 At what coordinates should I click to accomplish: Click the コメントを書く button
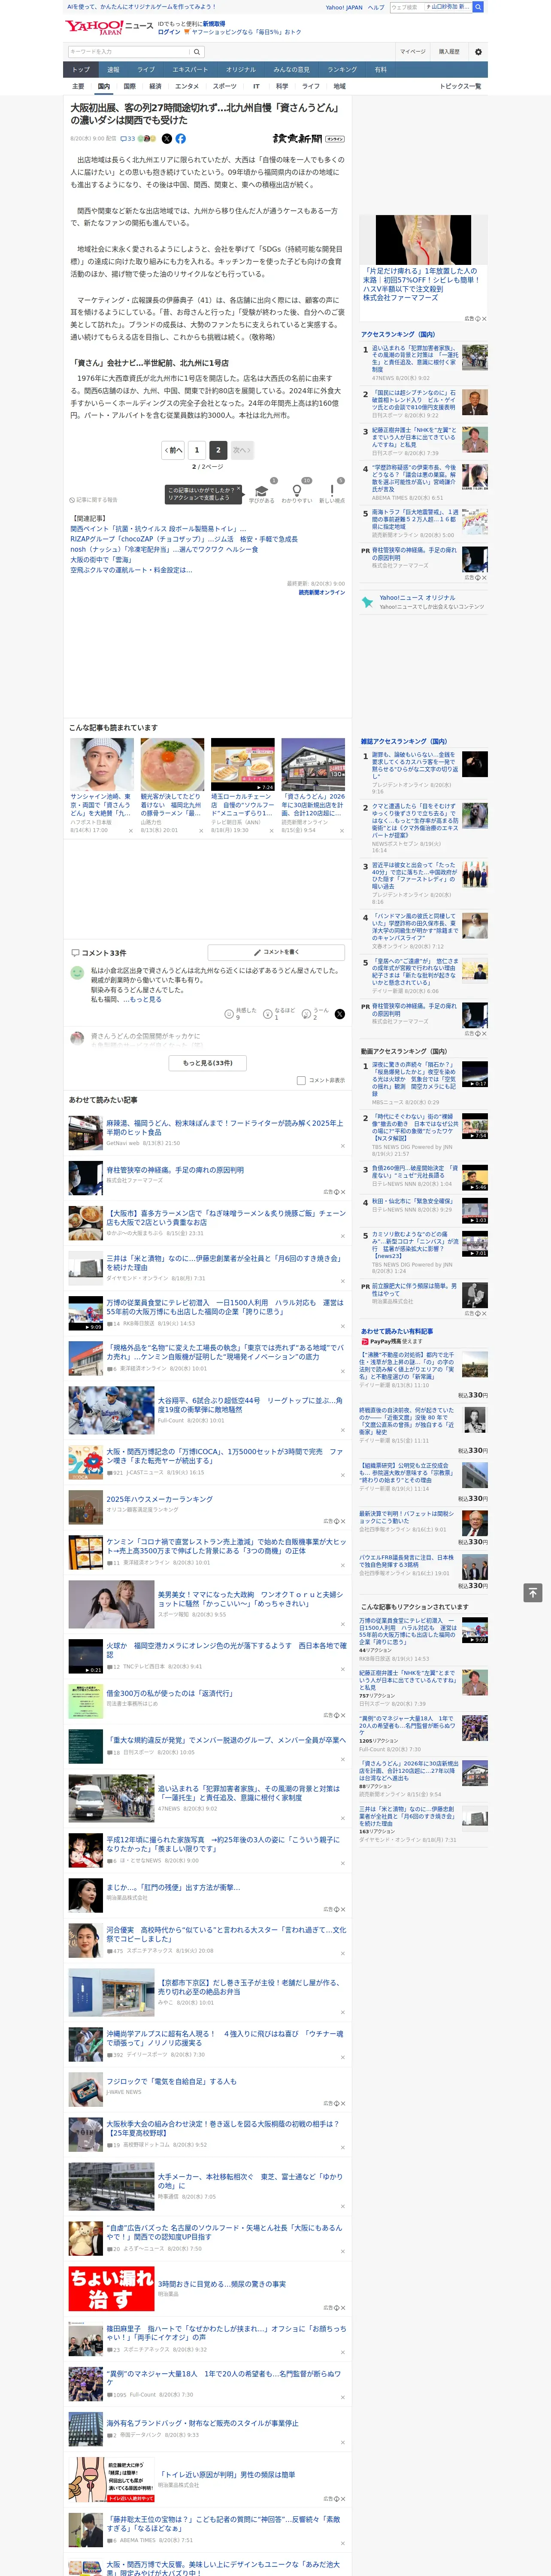pos(276,952)
